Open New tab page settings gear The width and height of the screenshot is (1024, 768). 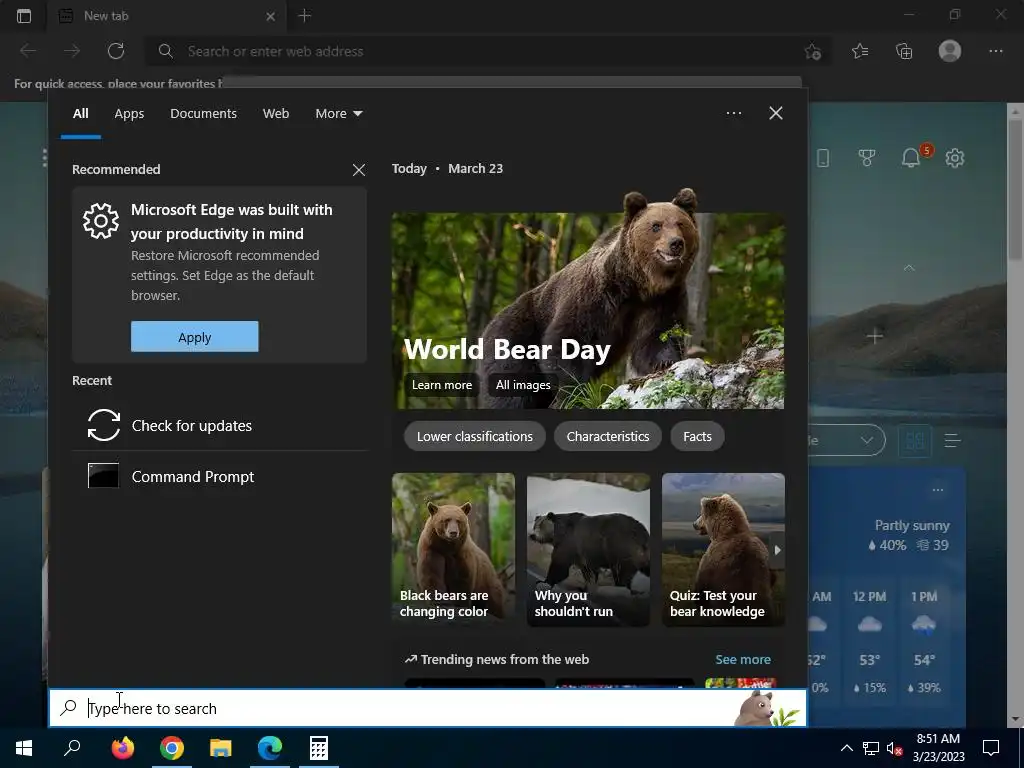(955, 157)
